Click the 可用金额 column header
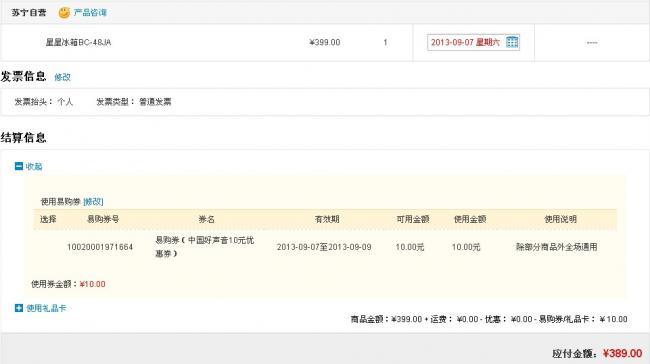 (x=413, y=219)
